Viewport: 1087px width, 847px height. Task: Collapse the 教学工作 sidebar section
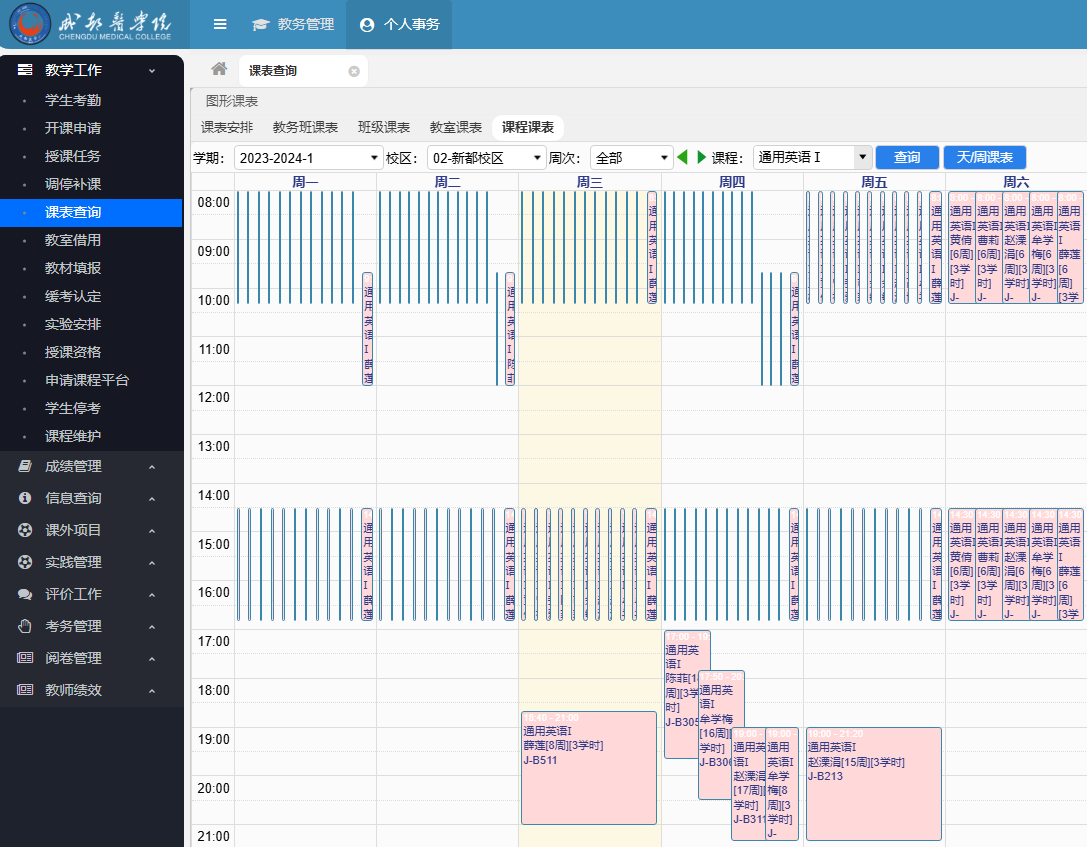tap(152, 70)
